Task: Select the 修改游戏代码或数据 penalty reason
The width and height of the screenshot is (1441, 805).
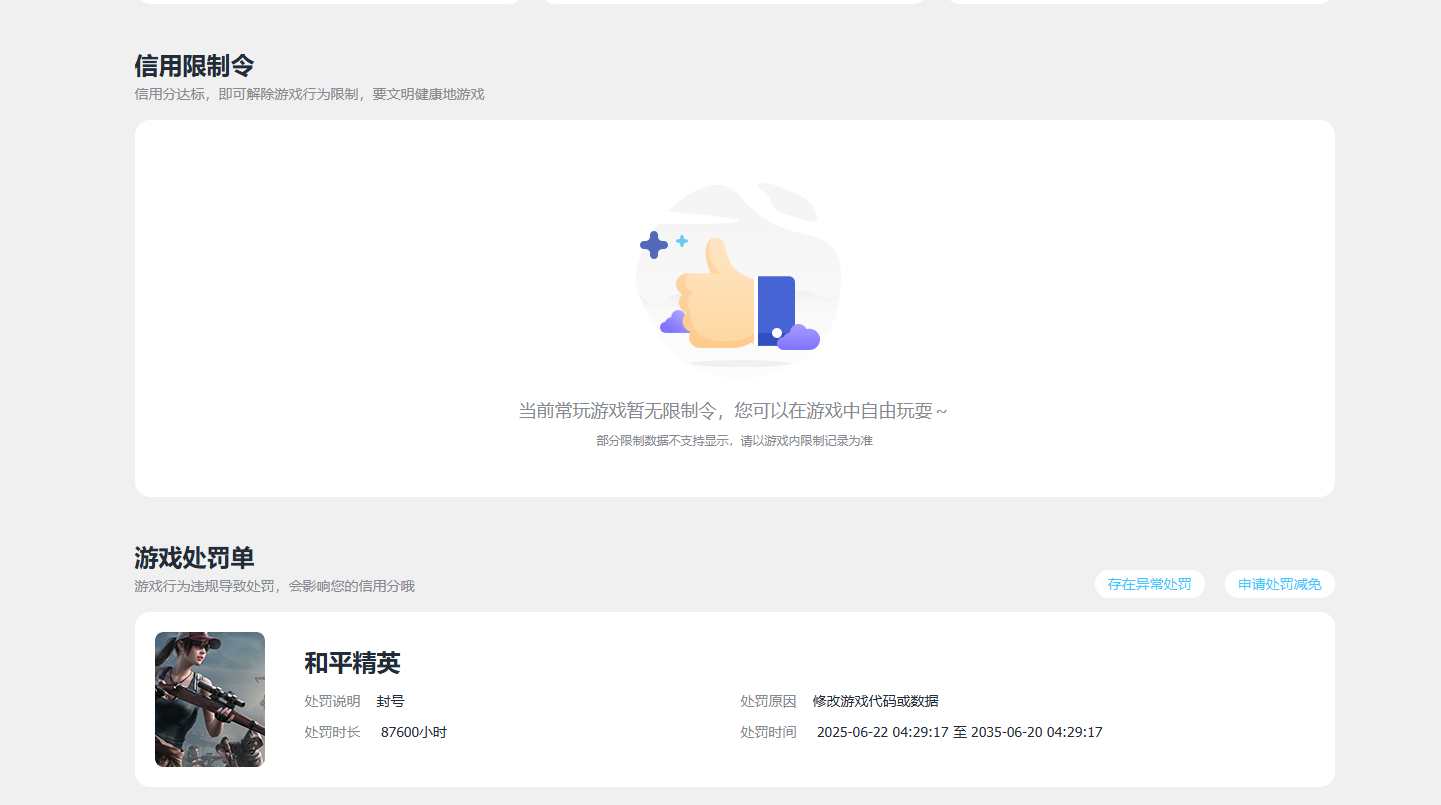Action: point(875,702)
